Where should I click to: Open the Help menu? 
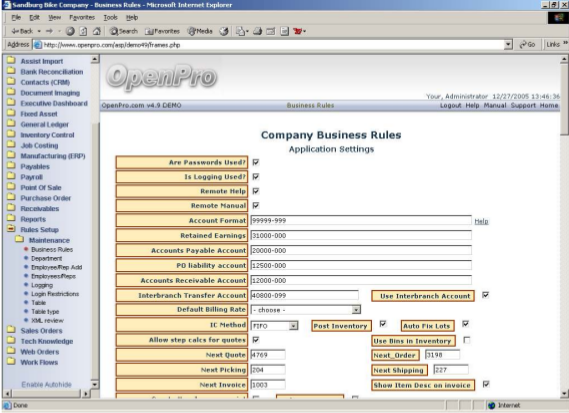pyautogui.click(x=132, y=17)
